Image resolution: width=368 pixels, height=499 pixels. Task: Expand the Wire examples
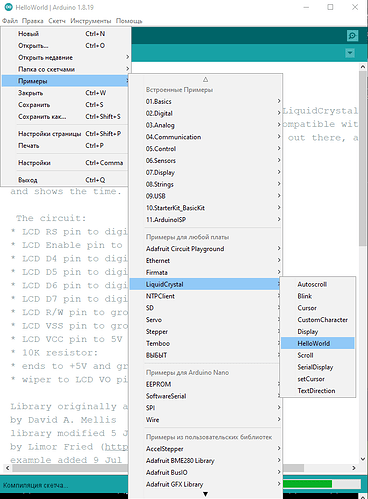[x=206, y=420]
